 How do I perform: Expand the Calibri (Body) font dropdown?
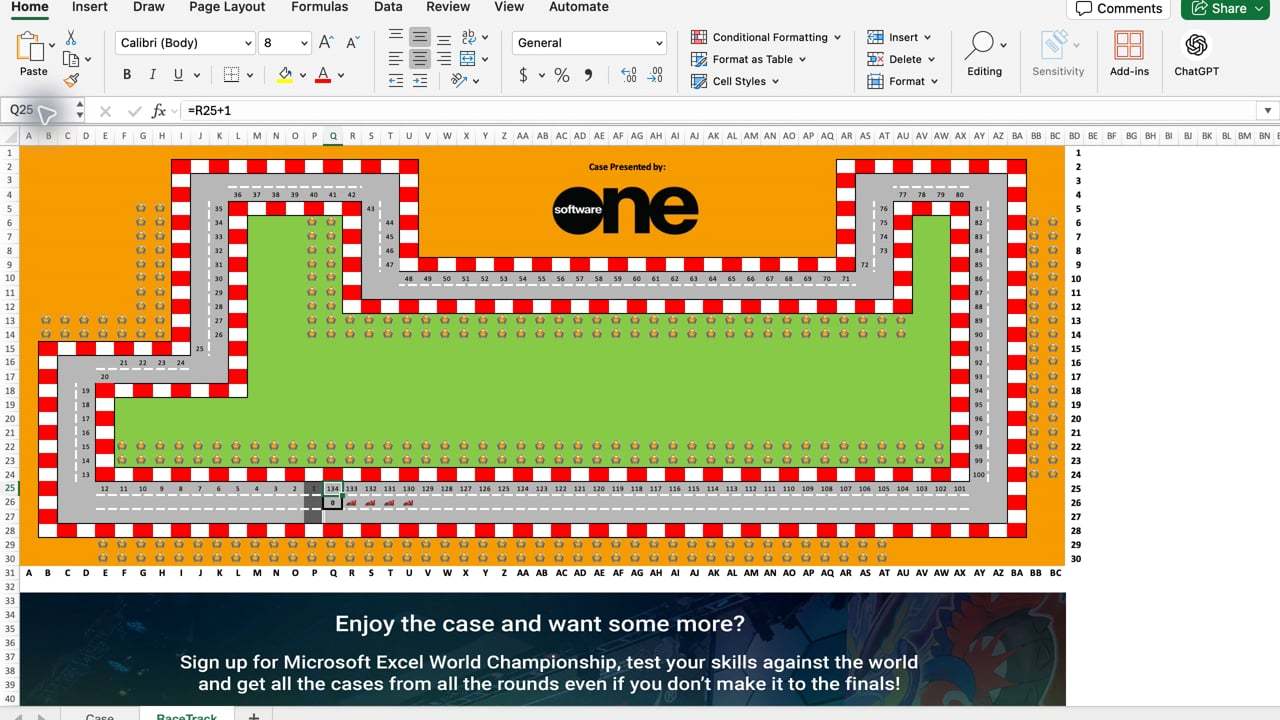(185, 43)
